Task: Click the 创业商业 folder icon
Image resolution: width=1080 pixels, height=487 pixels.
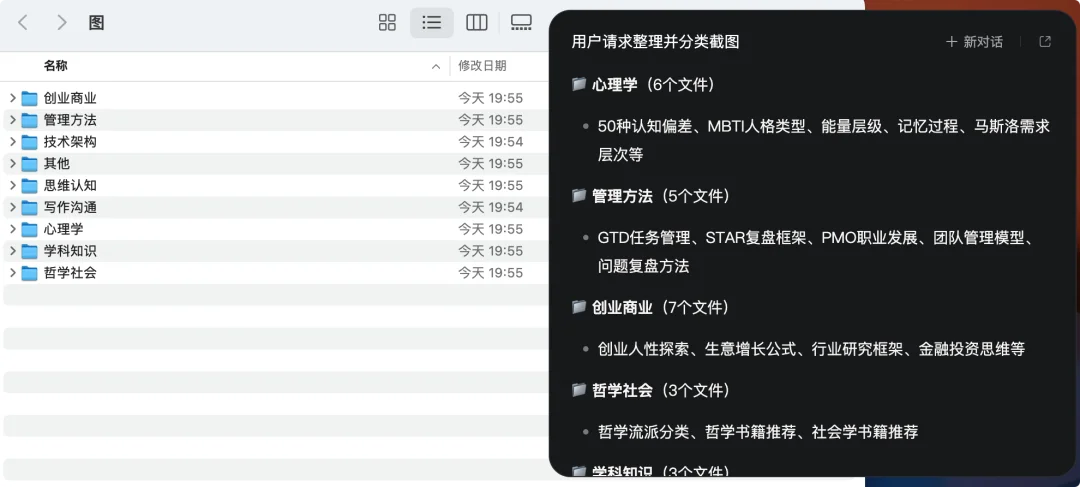Action: coord(29,99)
